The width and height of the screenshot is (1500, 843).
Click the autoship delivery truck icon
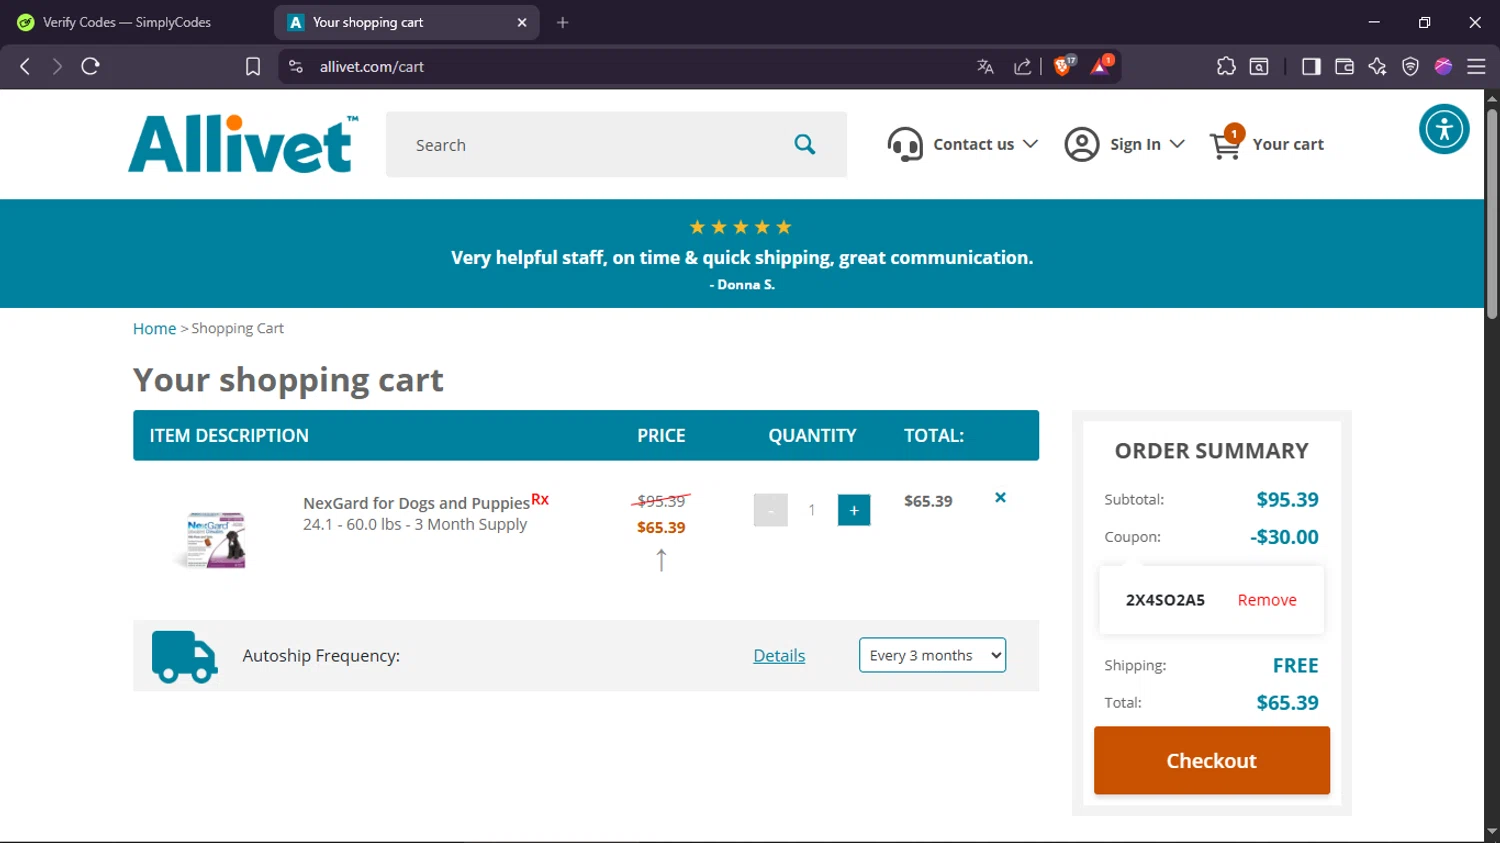point(184,657)
